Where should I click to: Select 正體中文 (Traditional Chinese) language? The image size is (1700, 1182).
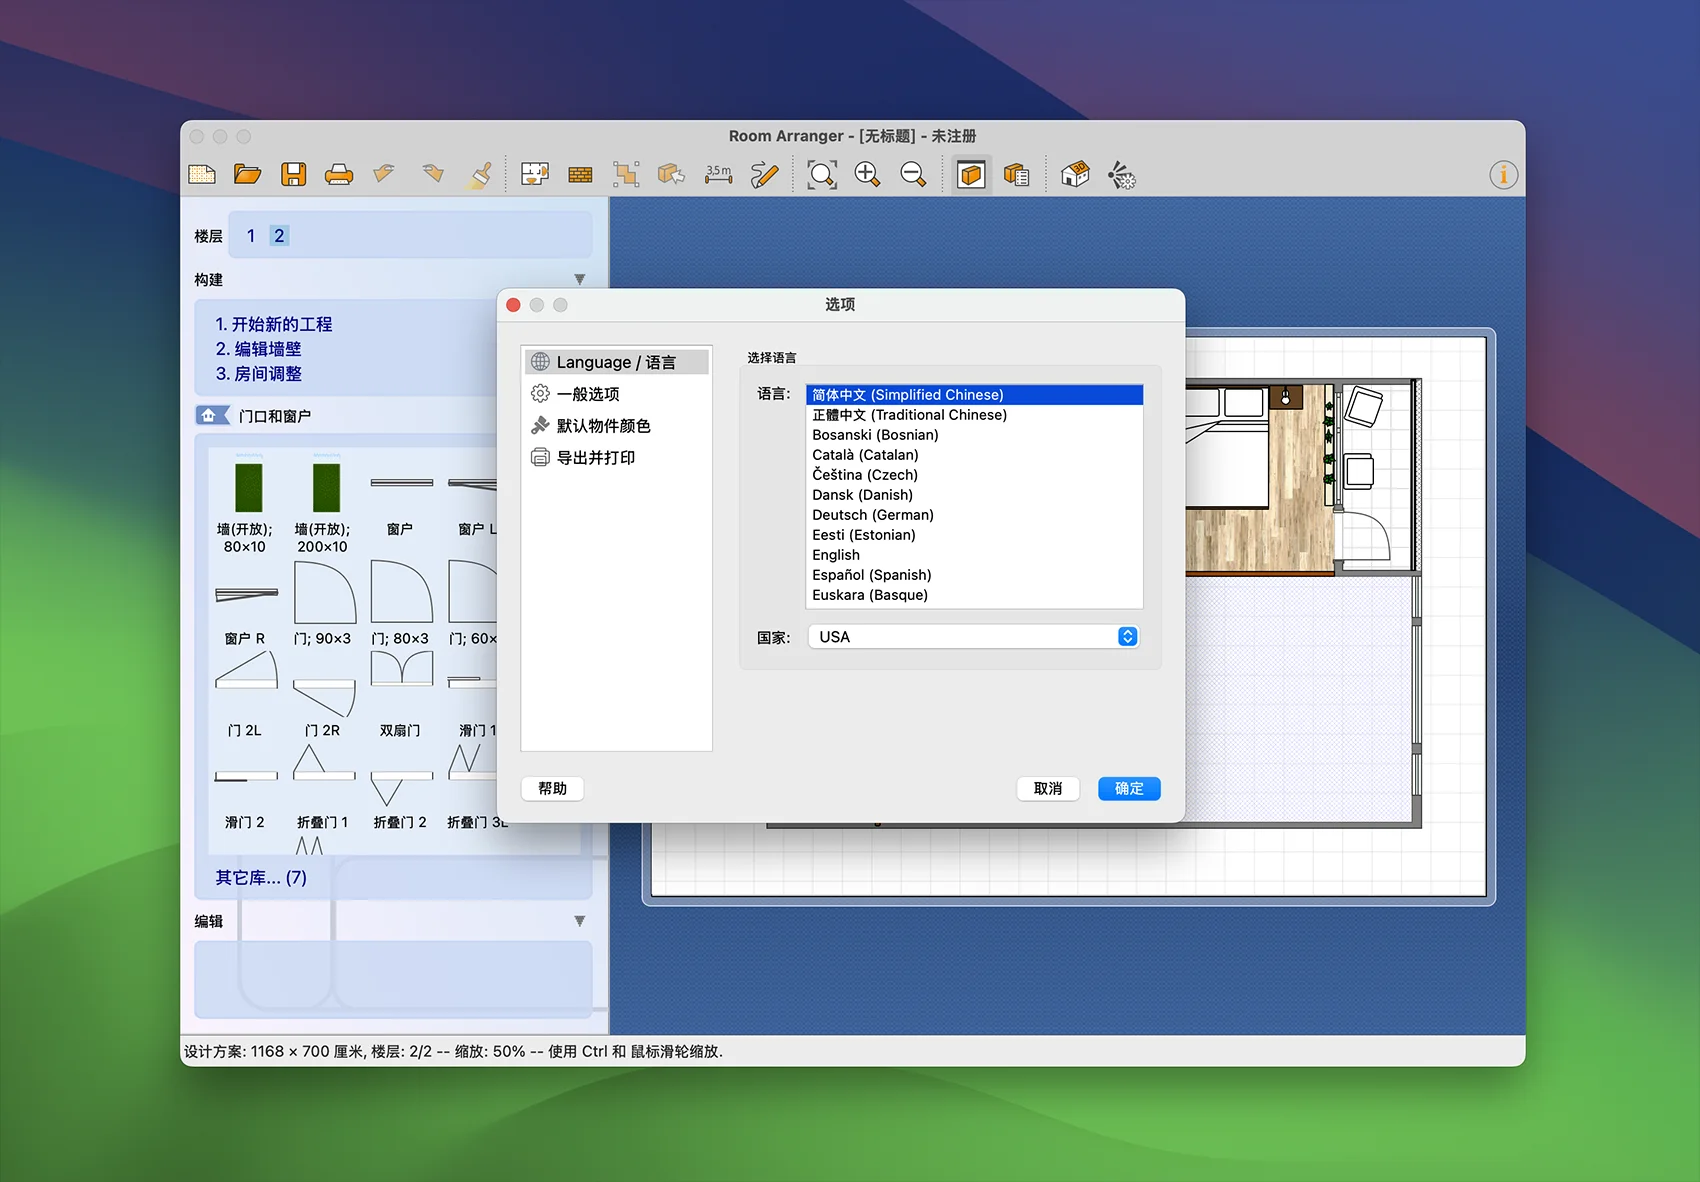(974, 415)
